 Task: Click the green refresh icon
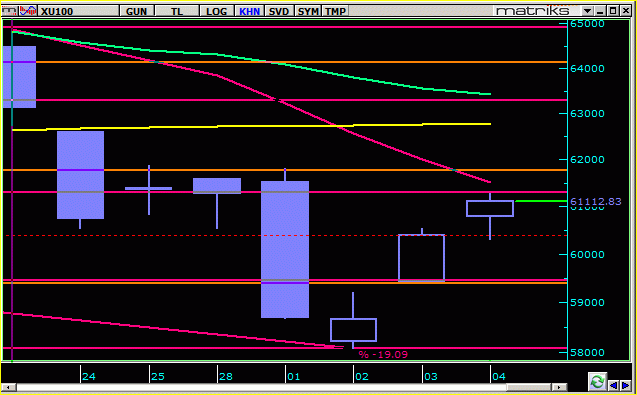[x=597, y=381]
